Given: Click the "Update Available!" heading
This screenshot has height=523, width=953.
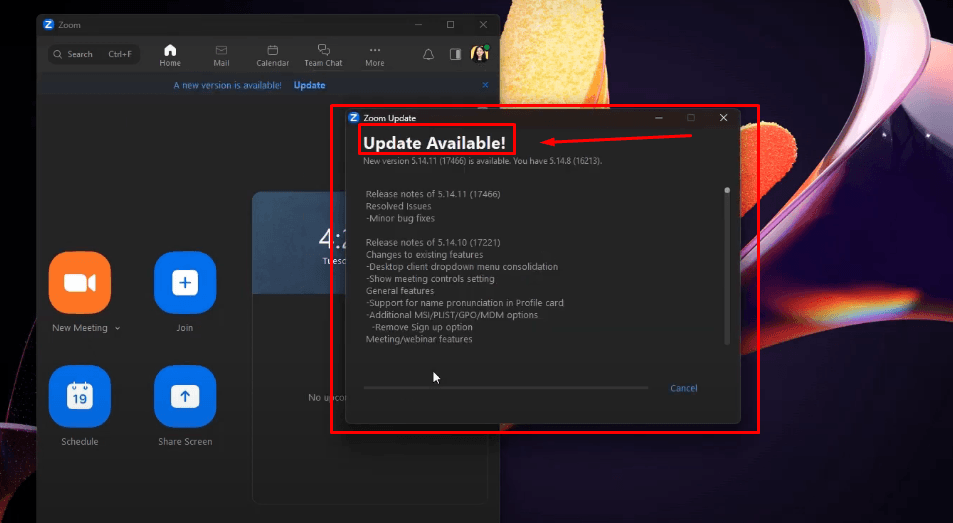Looking at the screenshot, I should 434,143.
